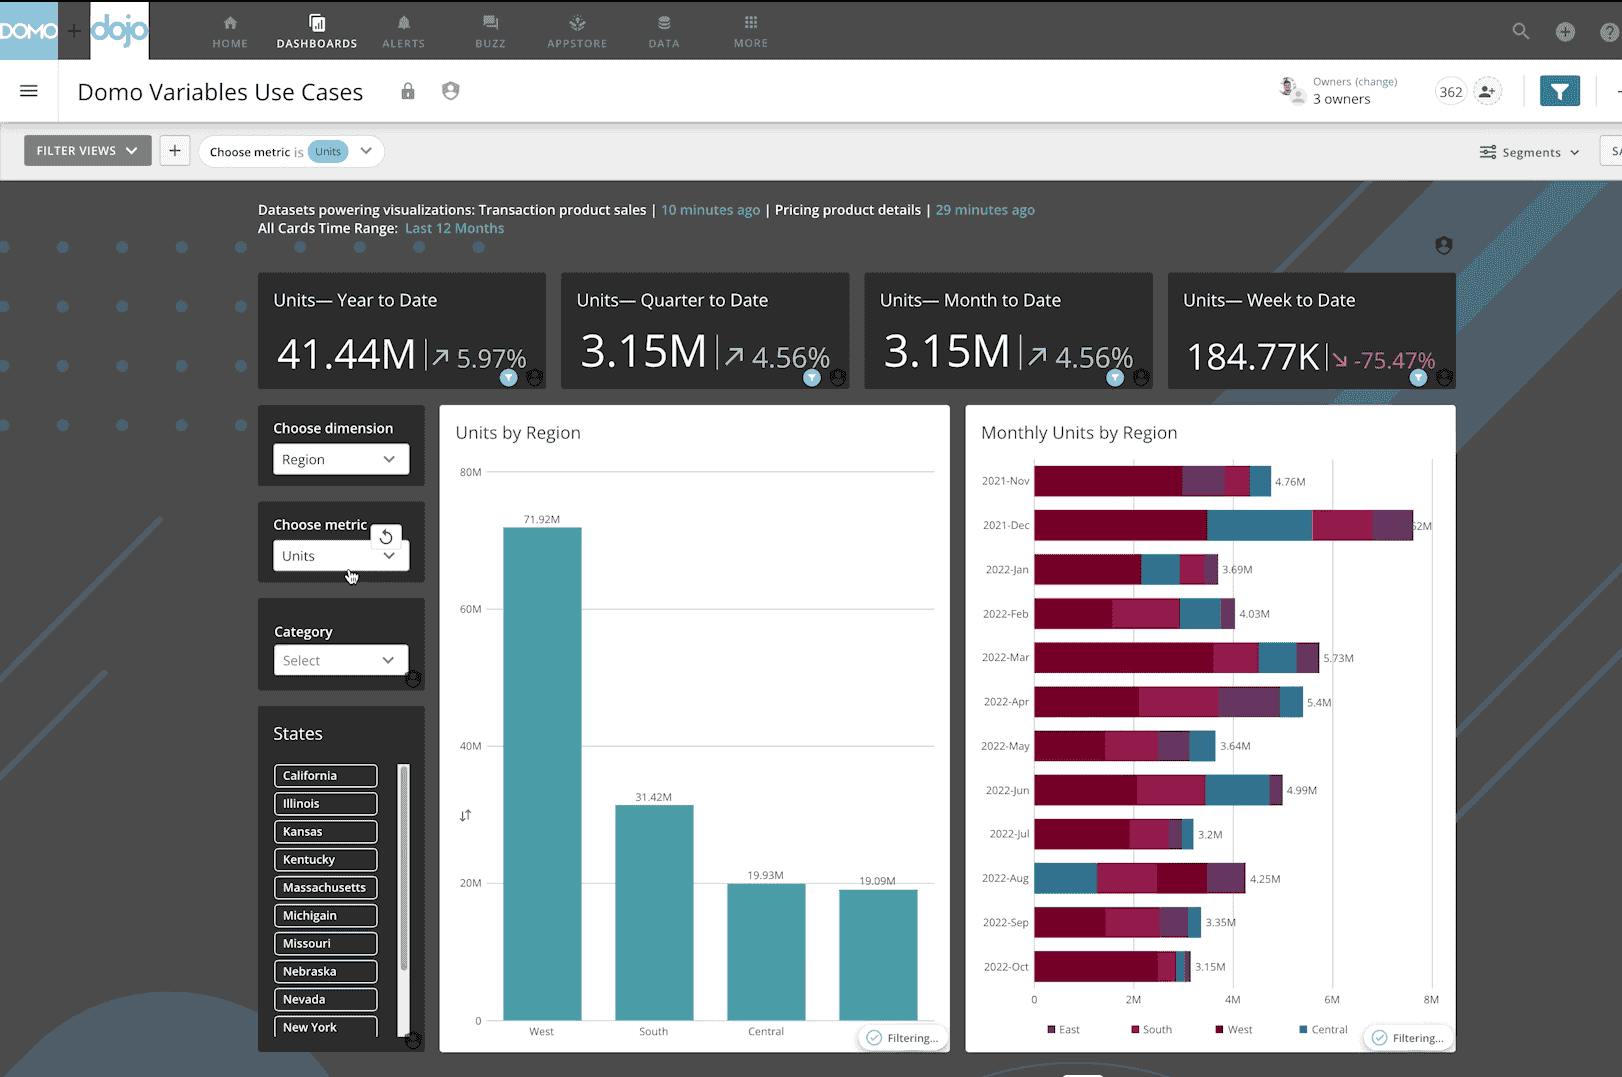Click filter icon on Units Quarter to Date card

[812, 377]
